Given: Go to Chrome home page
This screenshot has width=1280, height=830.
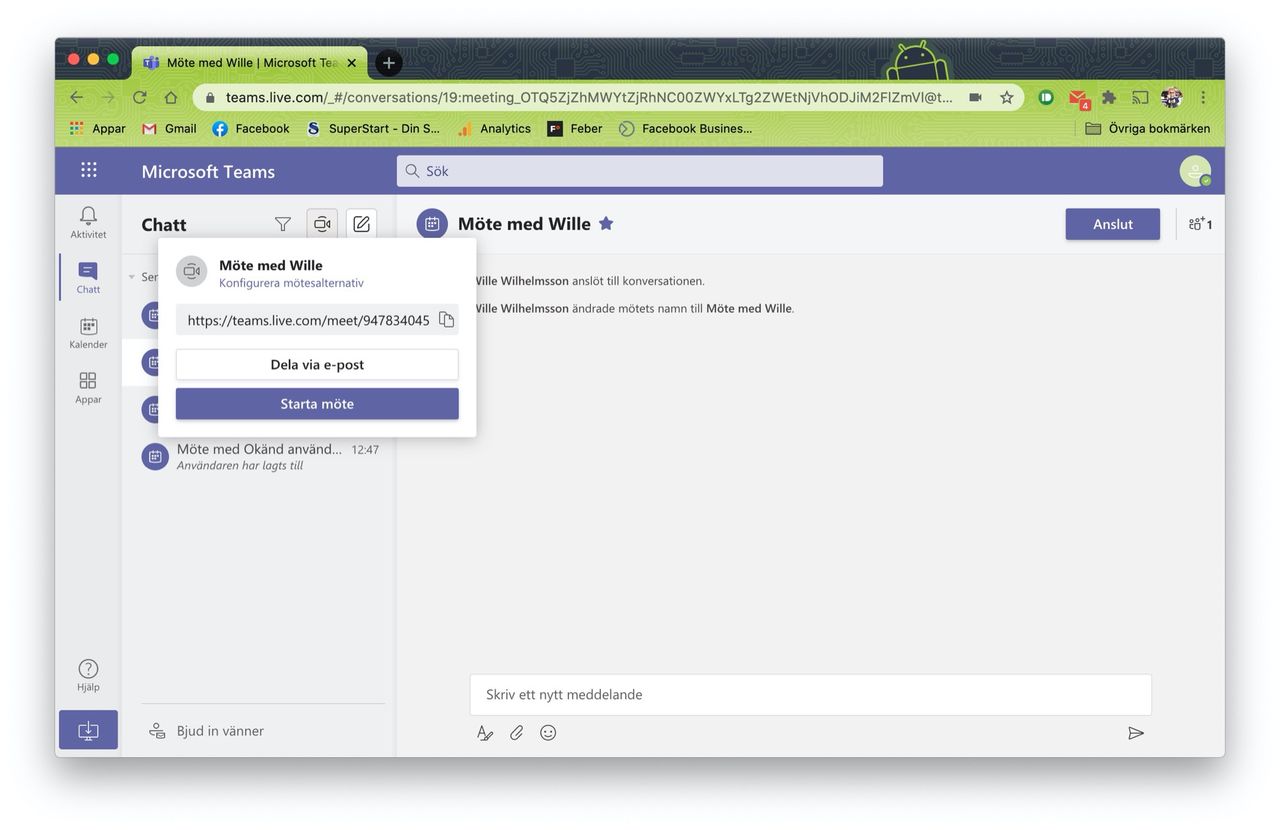Looking at the screenshot, I should pyautogui.click(x=171, y=97).
